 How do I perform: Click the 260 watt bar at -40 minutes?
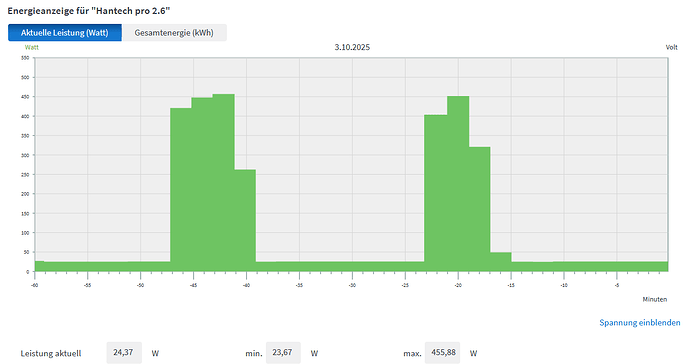[x=245, y=220]
